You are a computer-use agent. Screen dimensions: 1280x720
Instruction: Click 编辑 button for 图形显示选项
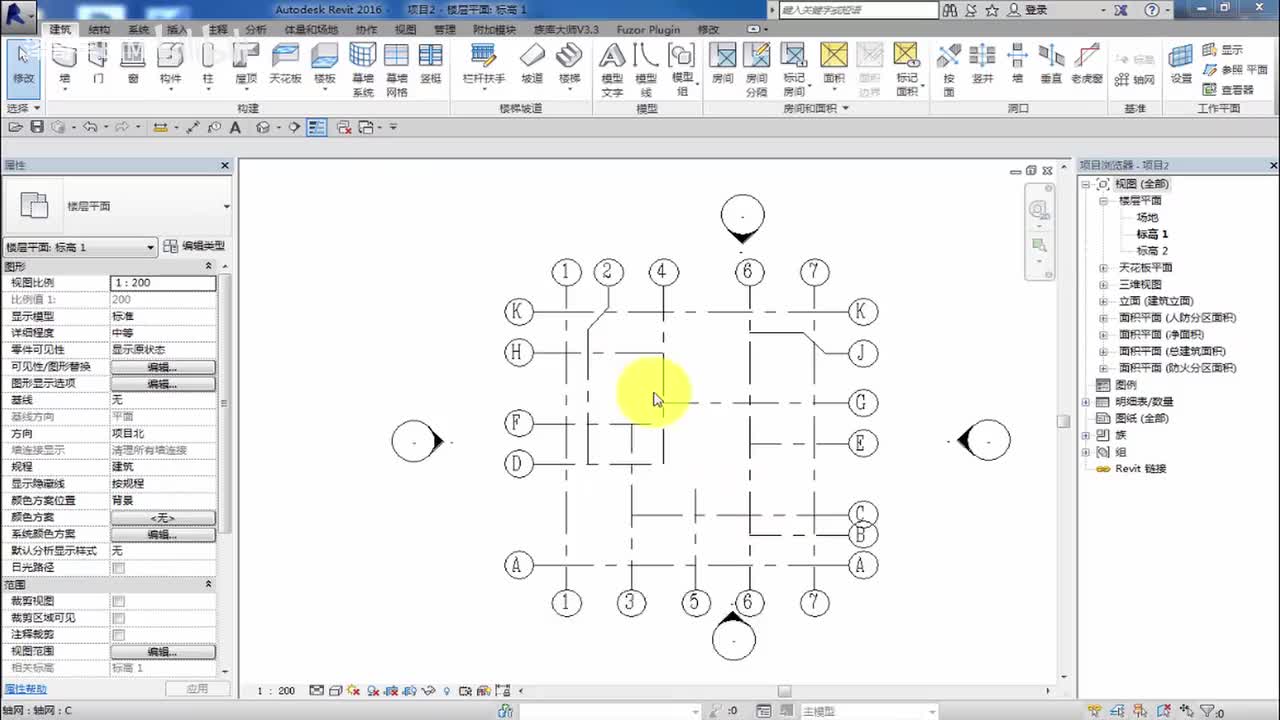coord(163,384)
